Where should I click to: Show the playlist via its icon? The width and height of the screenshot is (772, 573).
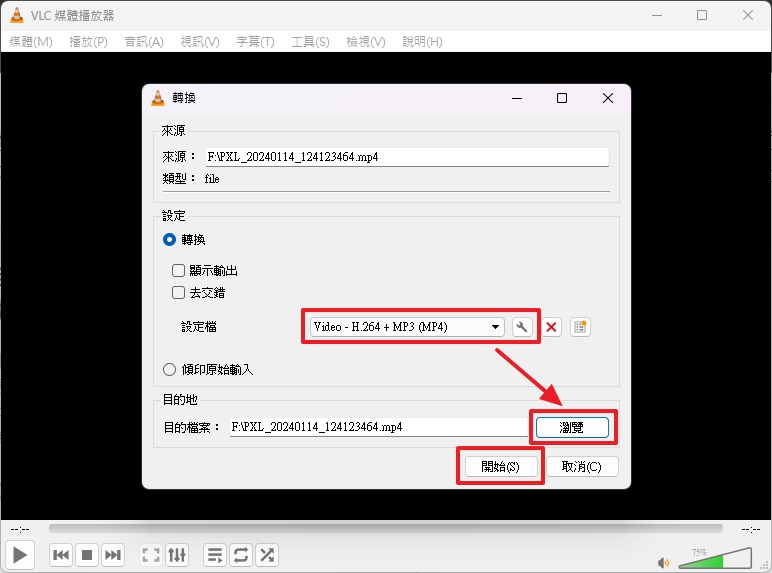pyautogui.click(x=215, y=554)
